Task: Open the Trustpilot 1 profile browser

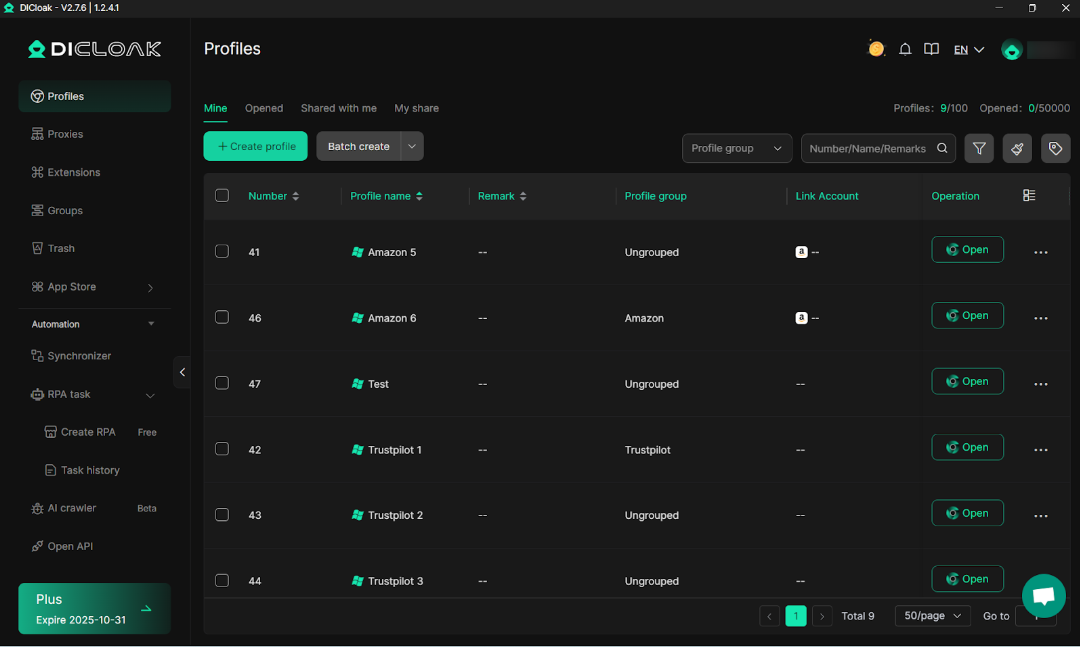Action: tap(967, 448)
